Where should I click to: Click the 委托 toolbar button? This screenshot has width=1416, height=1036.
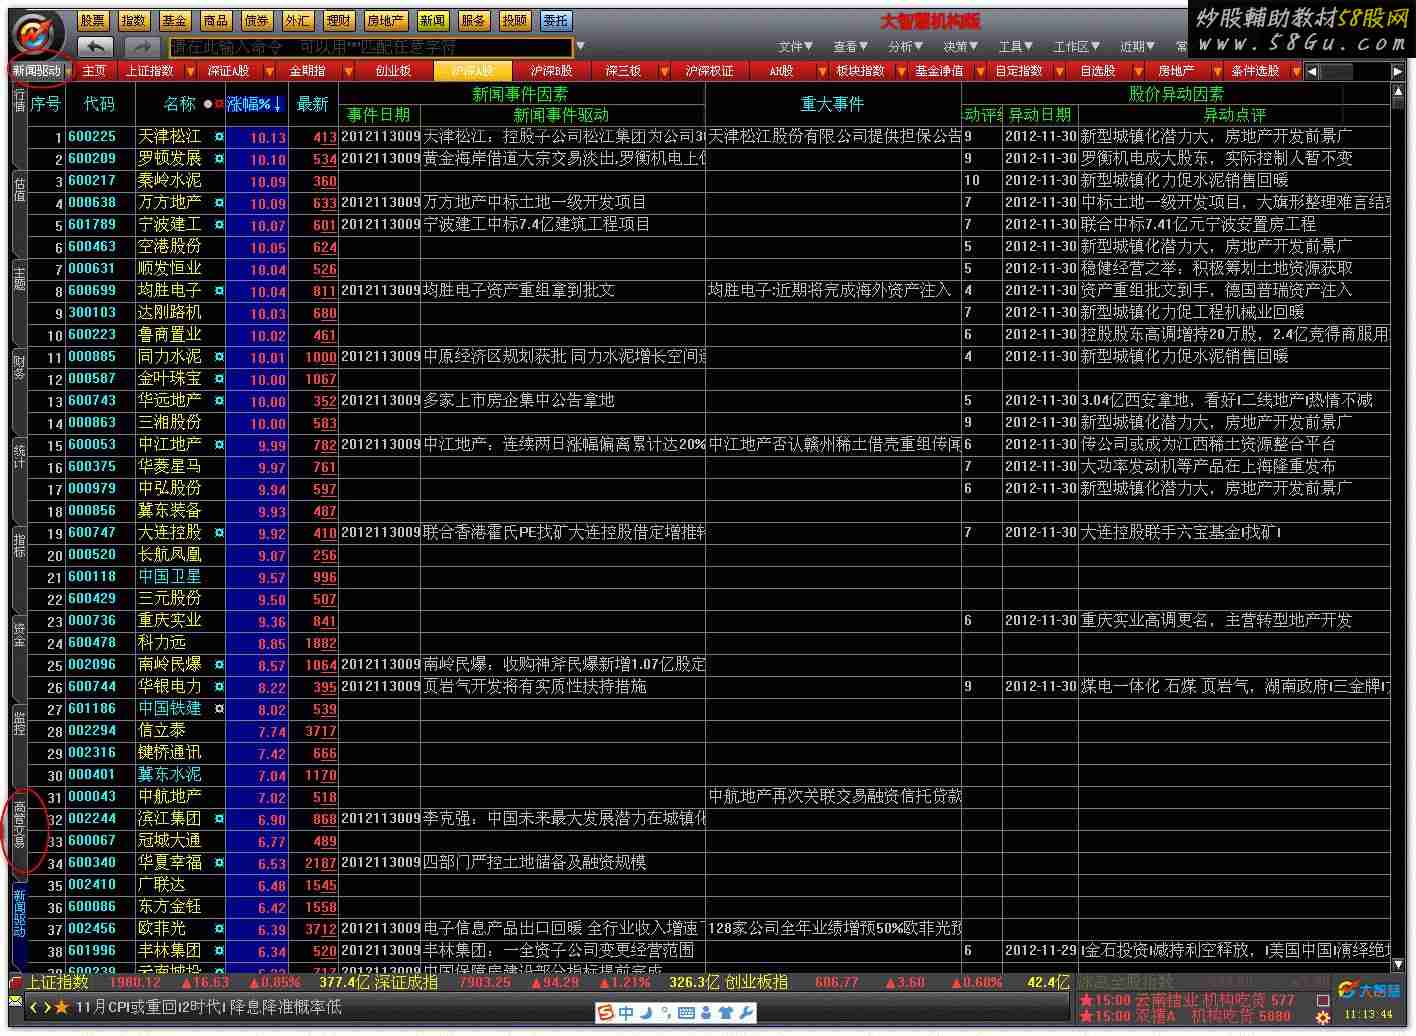tap(555, 20)
